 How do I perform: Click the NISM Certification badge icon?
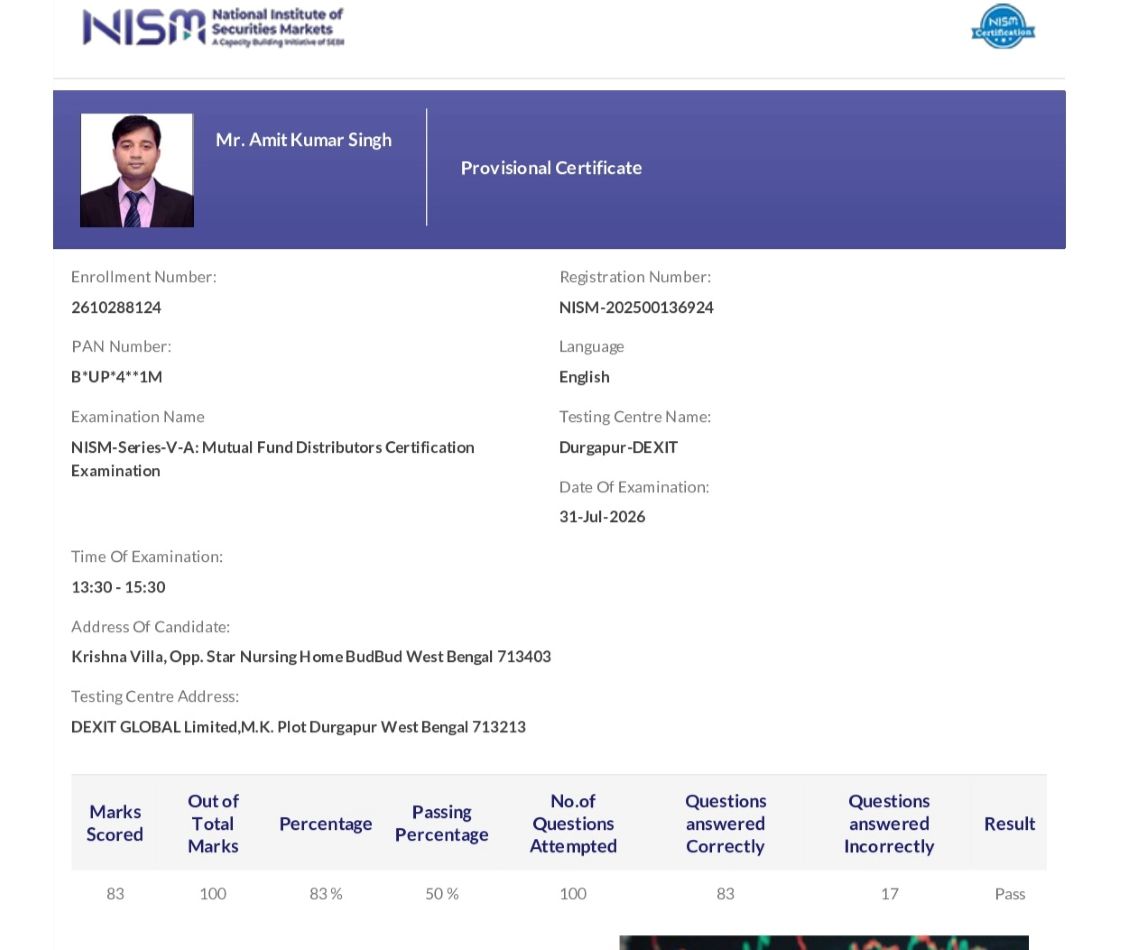[1003, 26]
